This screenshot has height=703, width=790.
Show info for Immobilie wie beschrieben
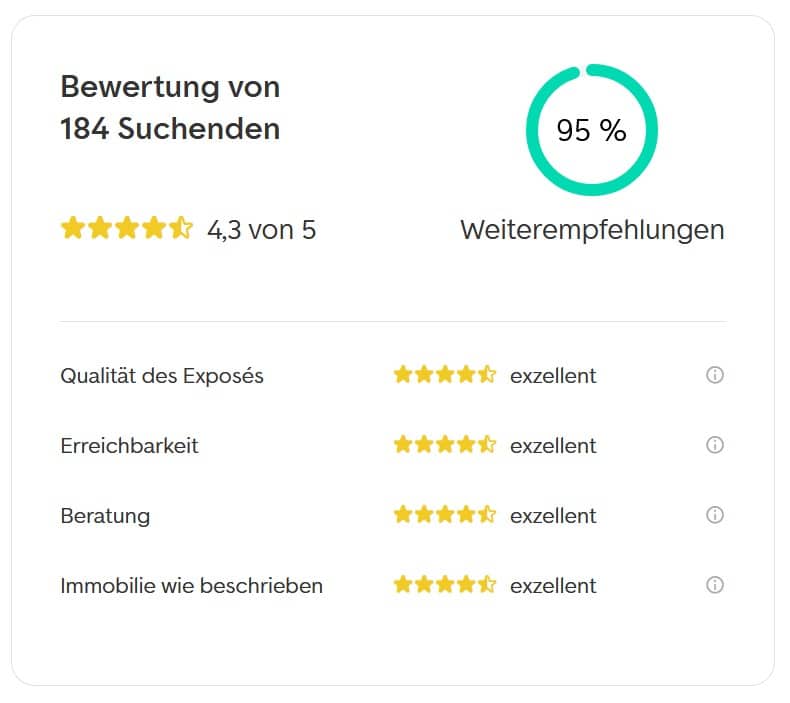714,585
